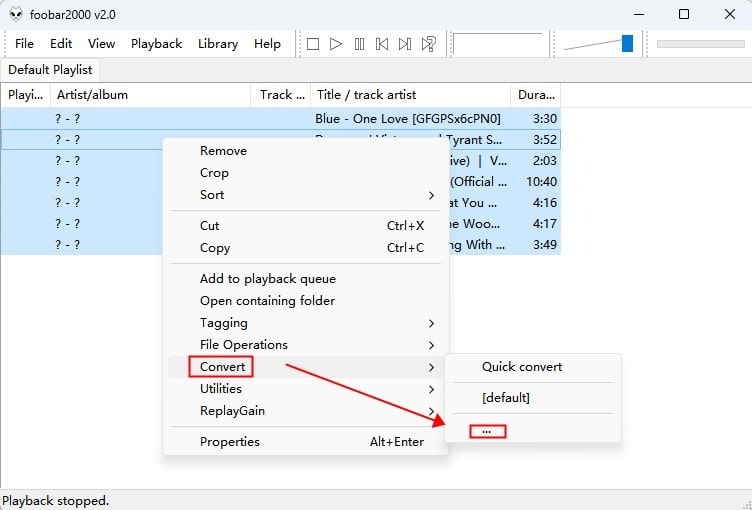The width and height of the screenshot is (752, 510).
Task: Choose Remove from the context menu
Action: [x=305, y=151]
